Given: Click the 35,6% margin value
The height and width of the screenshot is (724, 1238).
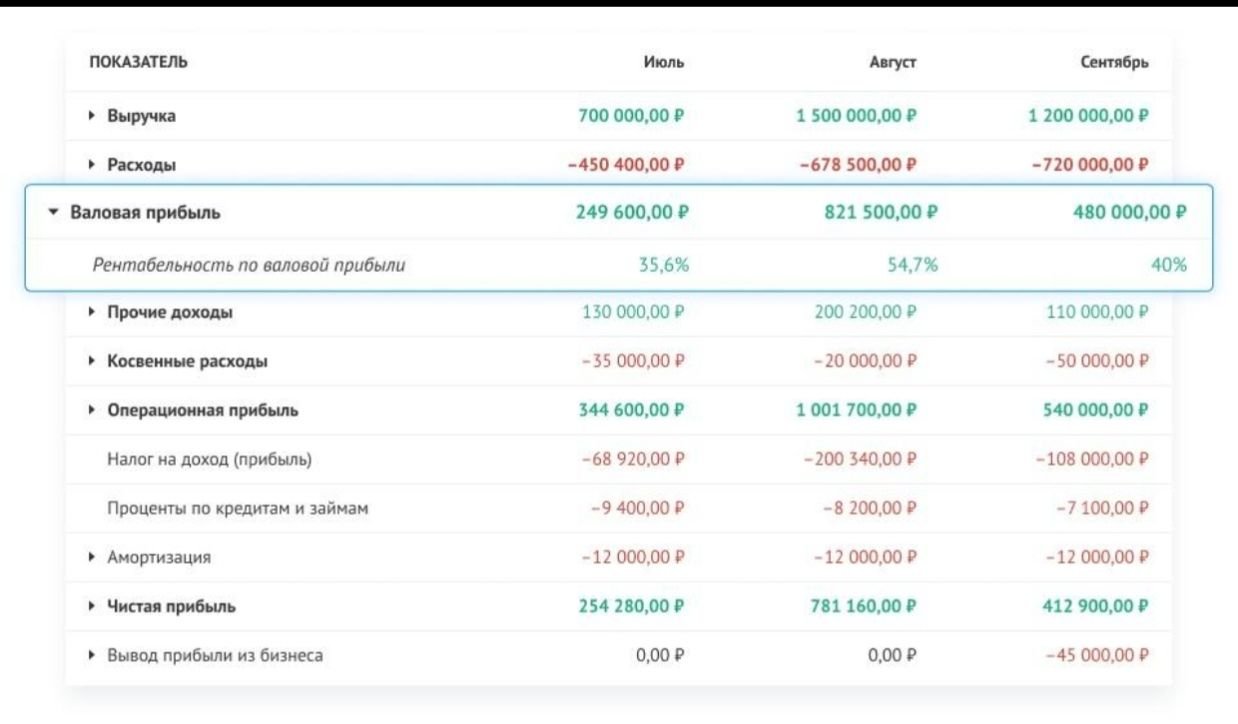Looking at the screenshot, I should click(664, 266).
